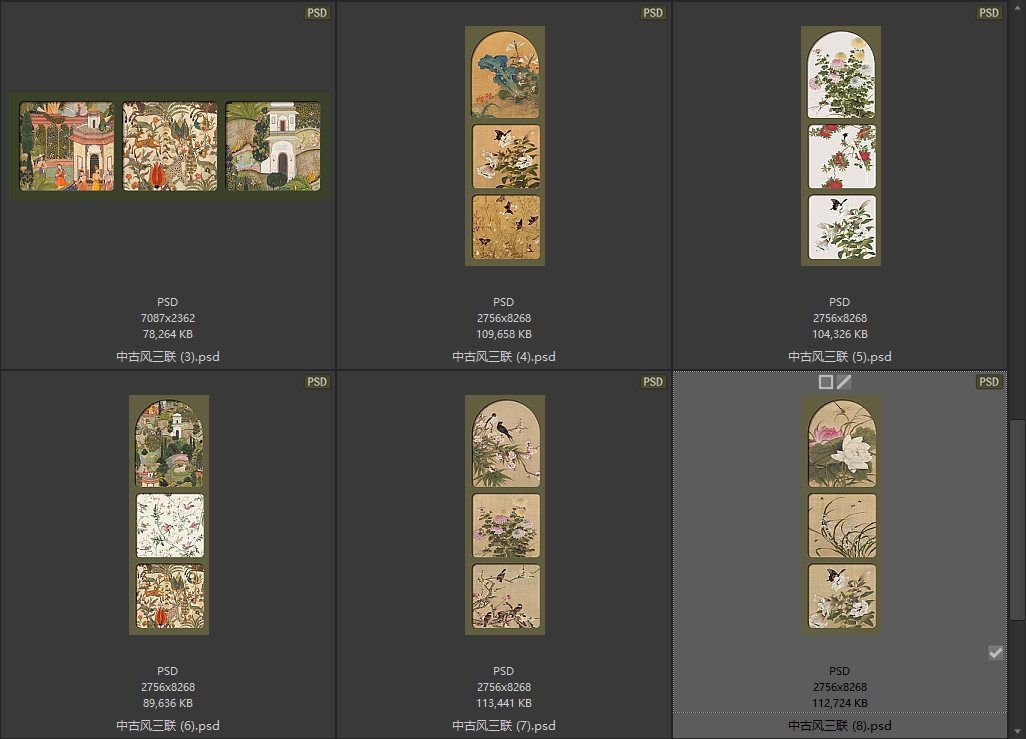Click the filename 中古风三联 (6).psd
Viewport: 1026px width, 739px height.
click(168, 726)
